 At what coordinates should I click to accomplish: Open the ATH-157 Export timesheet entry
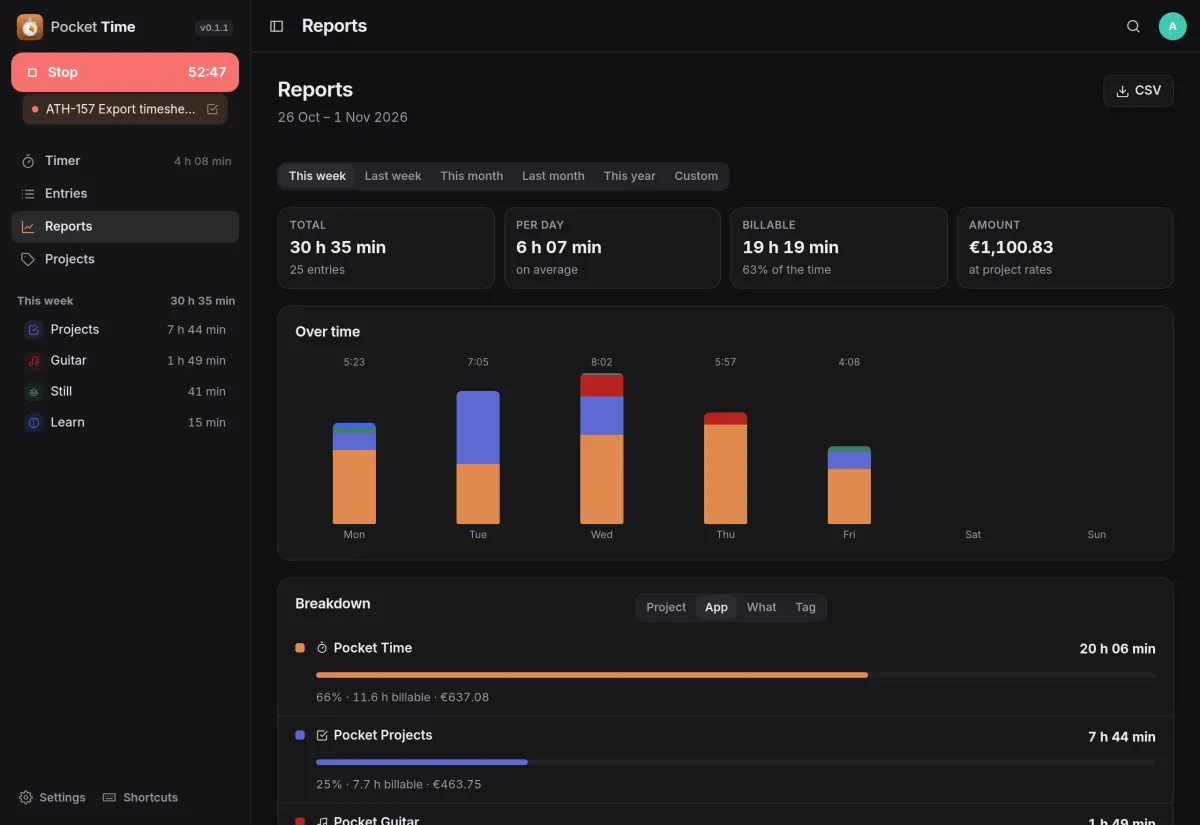[x=125, y=109]
